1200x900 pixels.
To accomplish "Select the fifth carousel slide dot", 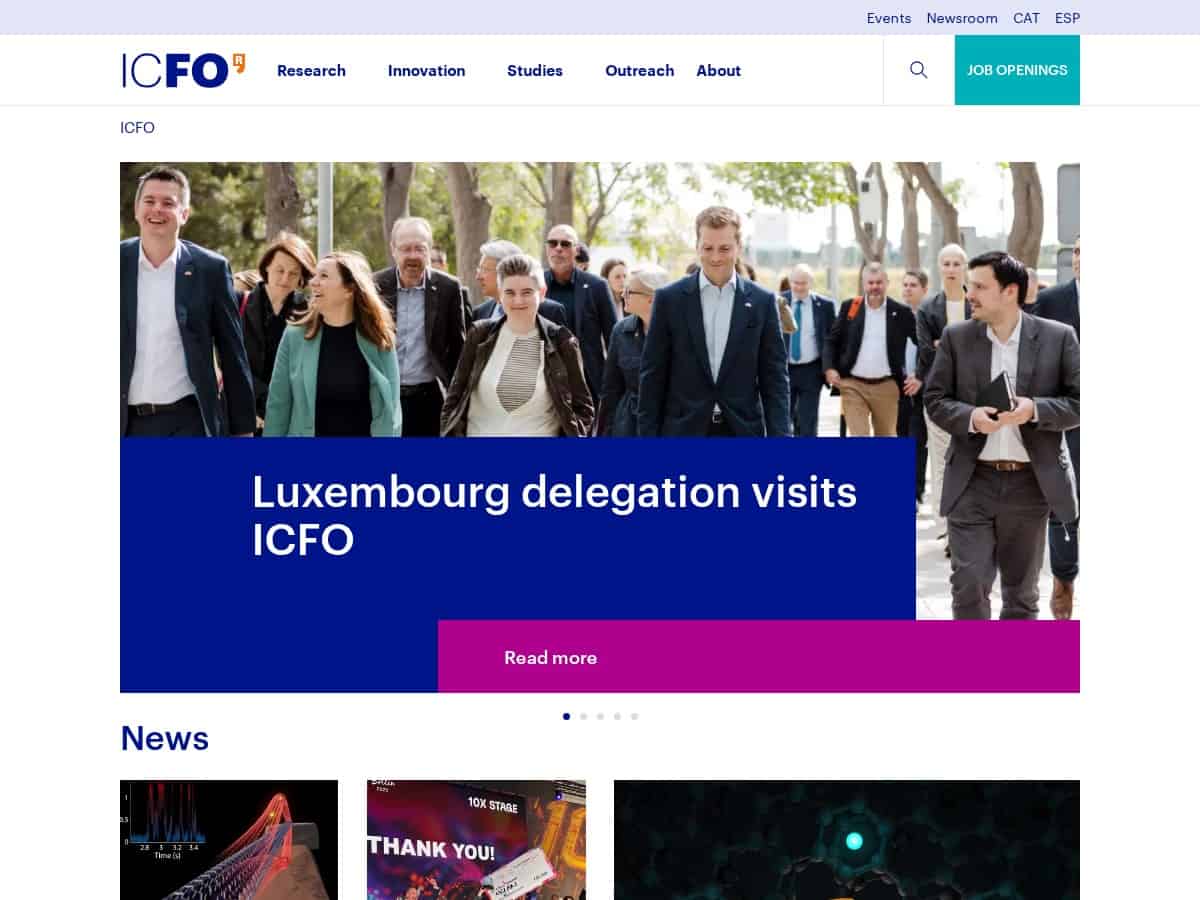I will click(x=634, y=716).
